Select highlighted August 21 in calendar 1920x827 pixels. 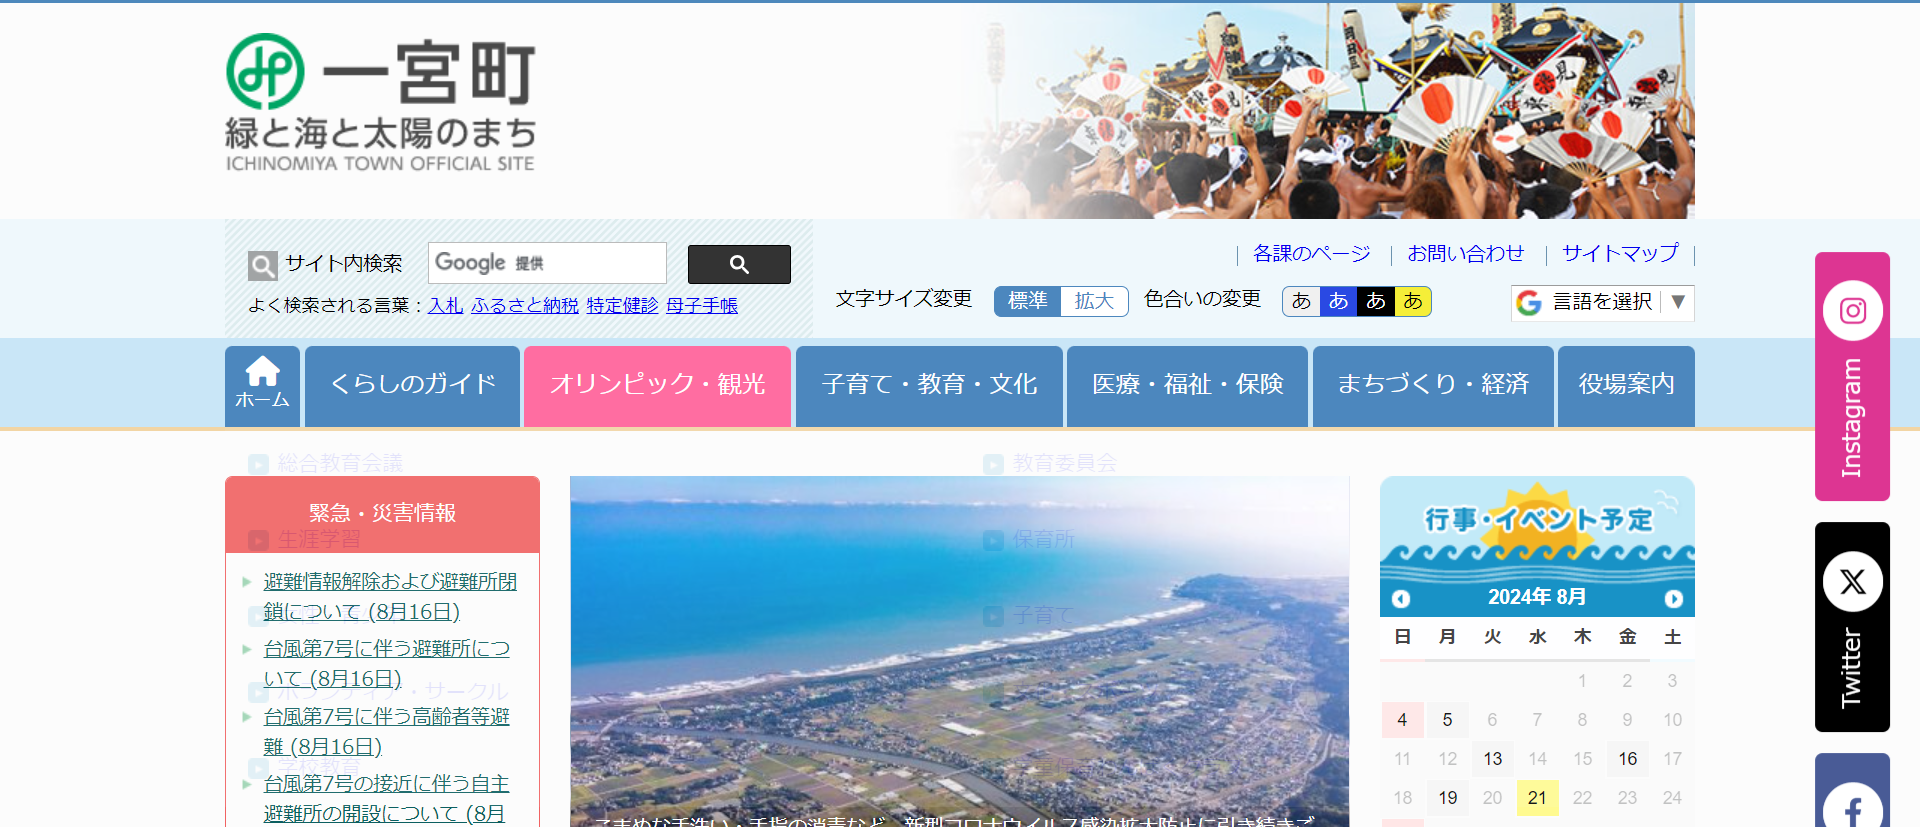pyautogui.click(x=1537, y=798)
